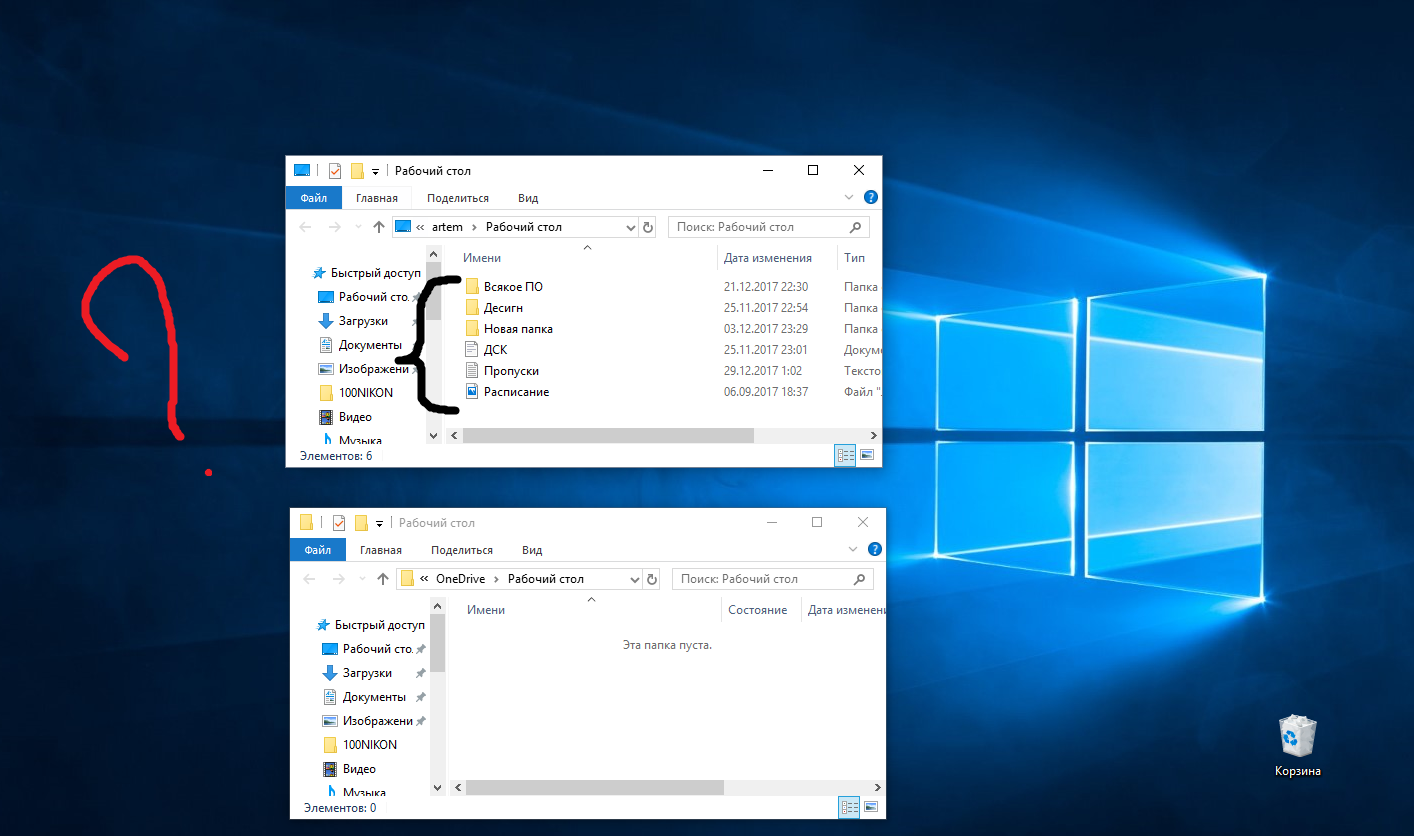
Task: Select the Новая папка folder in top window
Action: tap(518, 329)
